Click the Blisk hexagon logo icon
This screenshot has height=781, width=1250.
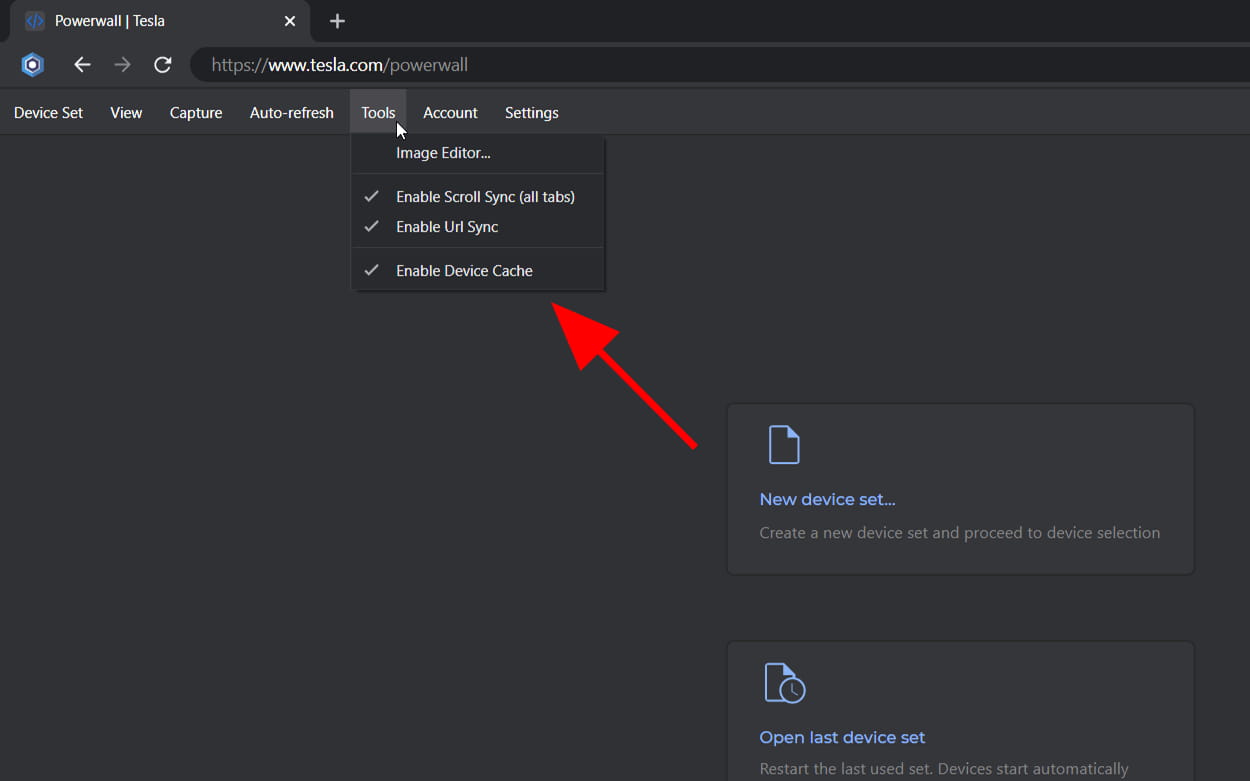(x=33, y=65)
